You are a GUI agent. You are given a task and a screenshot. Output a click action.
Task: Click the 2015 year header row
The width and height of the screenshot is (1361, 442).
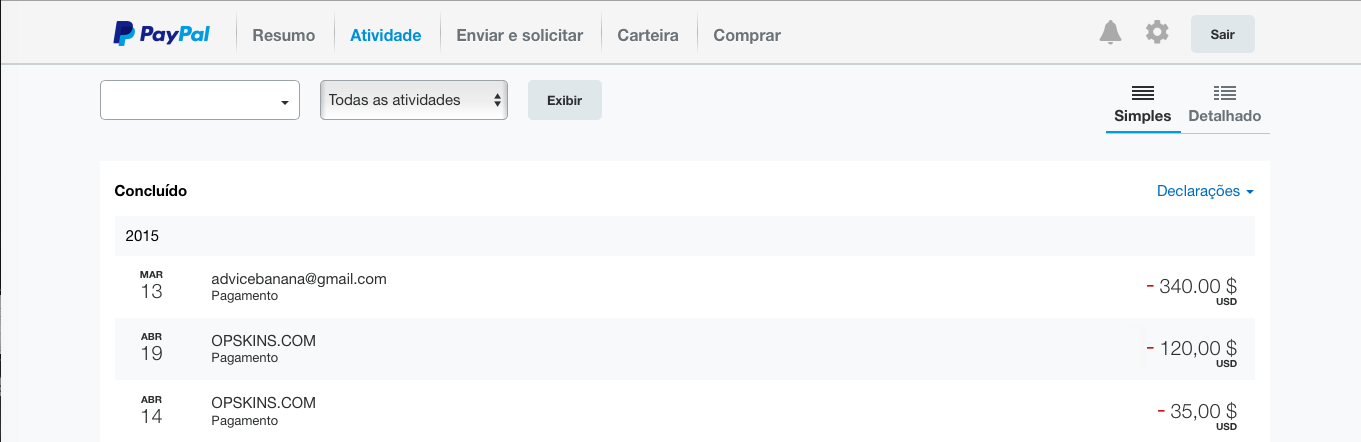click(684, 237)
